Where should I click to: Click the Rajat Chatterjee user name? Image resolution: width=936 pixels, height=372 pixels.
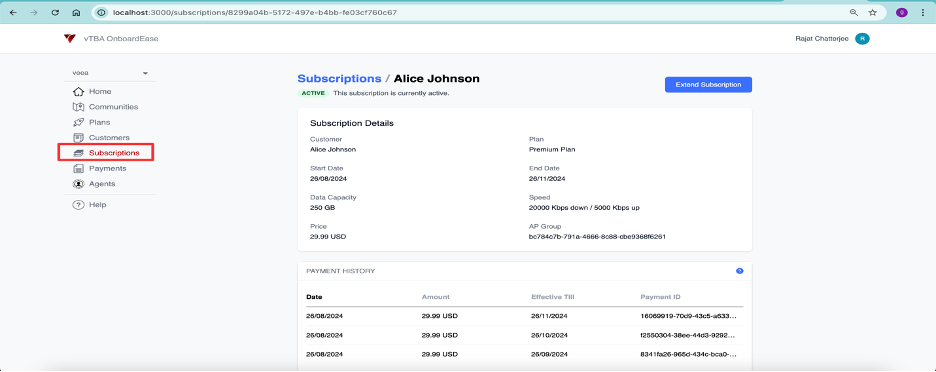[x=822, y=39]
